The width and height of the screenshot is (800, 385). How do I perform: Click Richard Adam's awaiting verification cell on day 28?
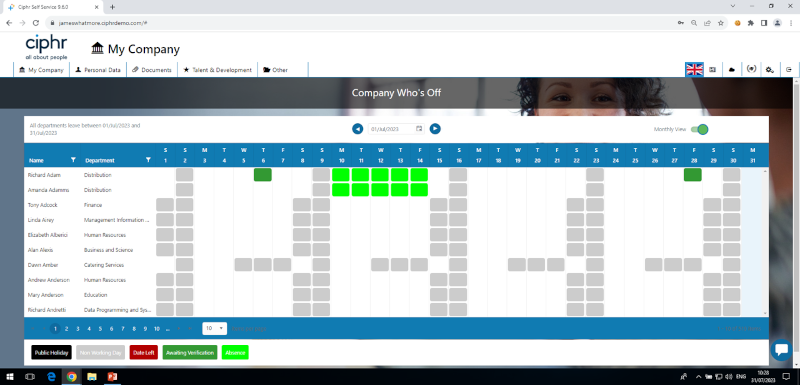click(x=692, y=175)
